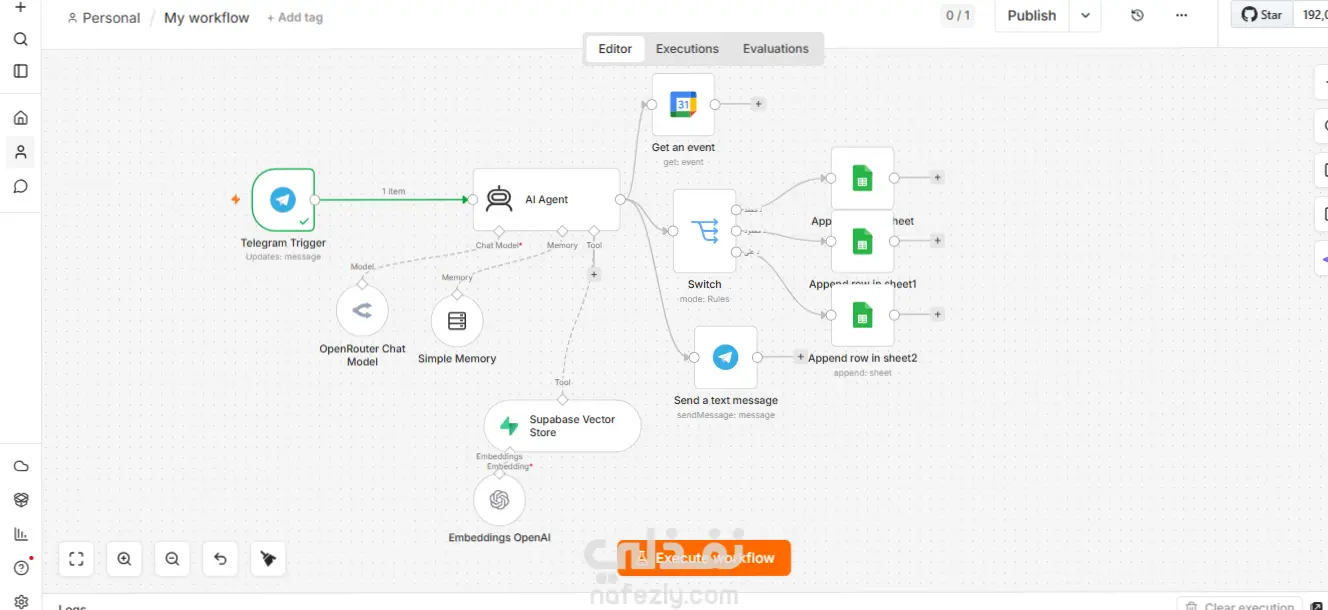Open the Send a text message node
1328x610 pixels.
pos(725,357)
